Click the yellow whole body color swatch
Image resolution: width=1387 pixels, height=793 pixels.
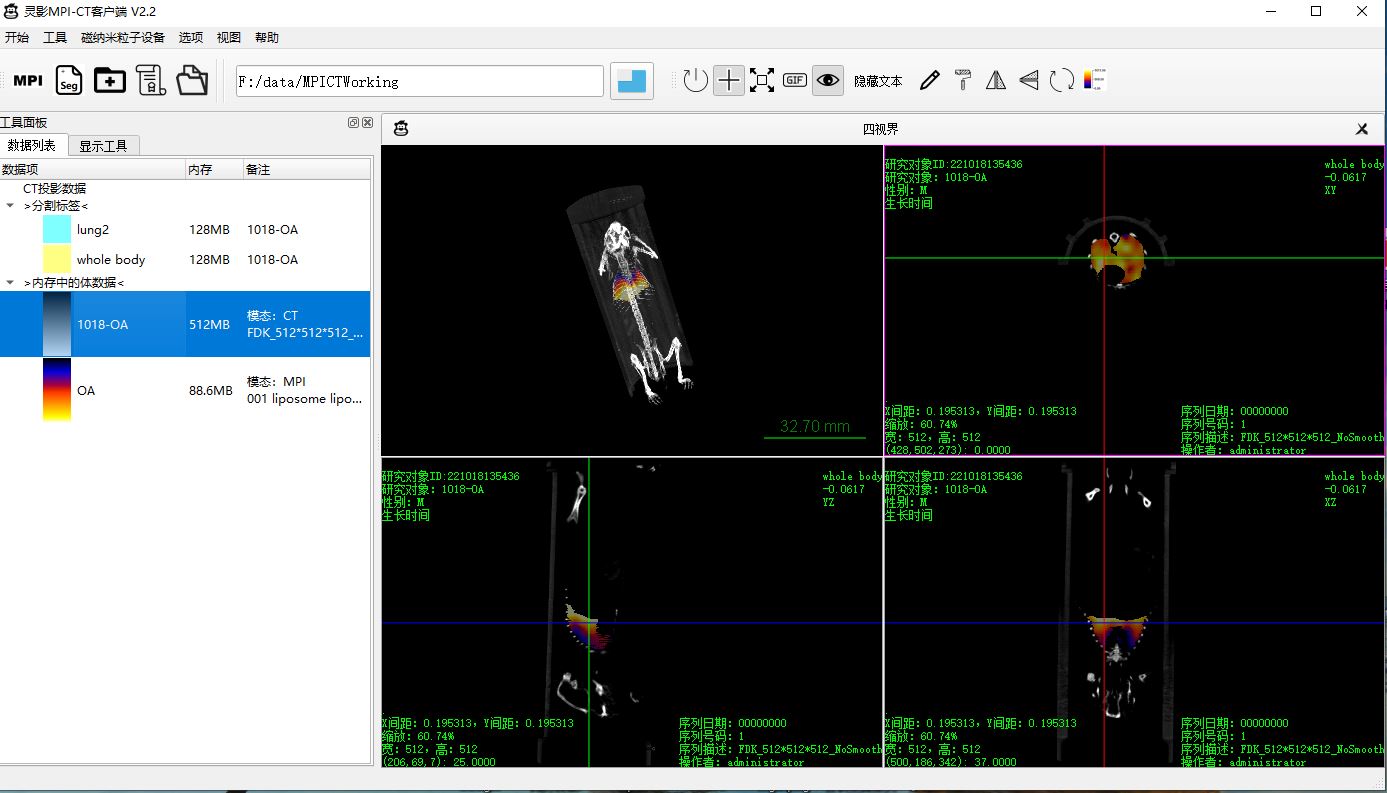coord(57,259)
